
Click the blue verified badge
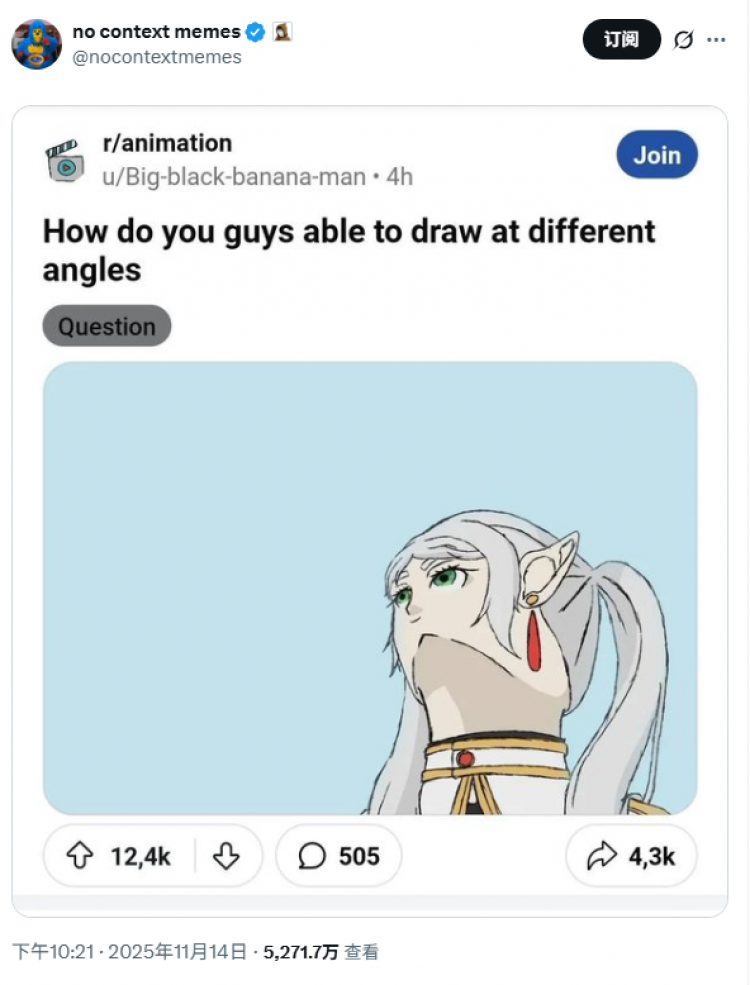click(255, 31)
